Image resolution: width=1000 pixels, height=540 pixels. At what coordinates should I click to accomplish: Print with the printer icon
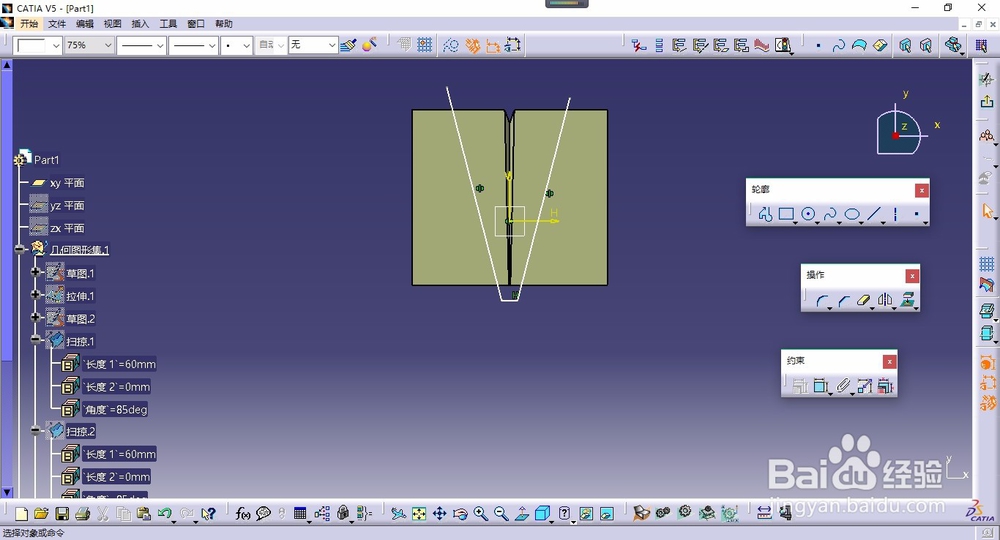(82, 513)
